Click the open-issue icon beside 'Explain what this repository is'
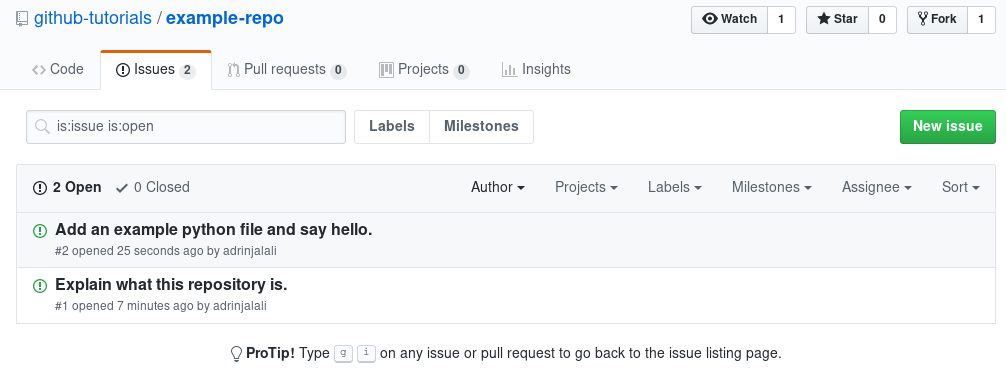Image resolution: width=1006 pixels, height=376 pixels. 40,286
